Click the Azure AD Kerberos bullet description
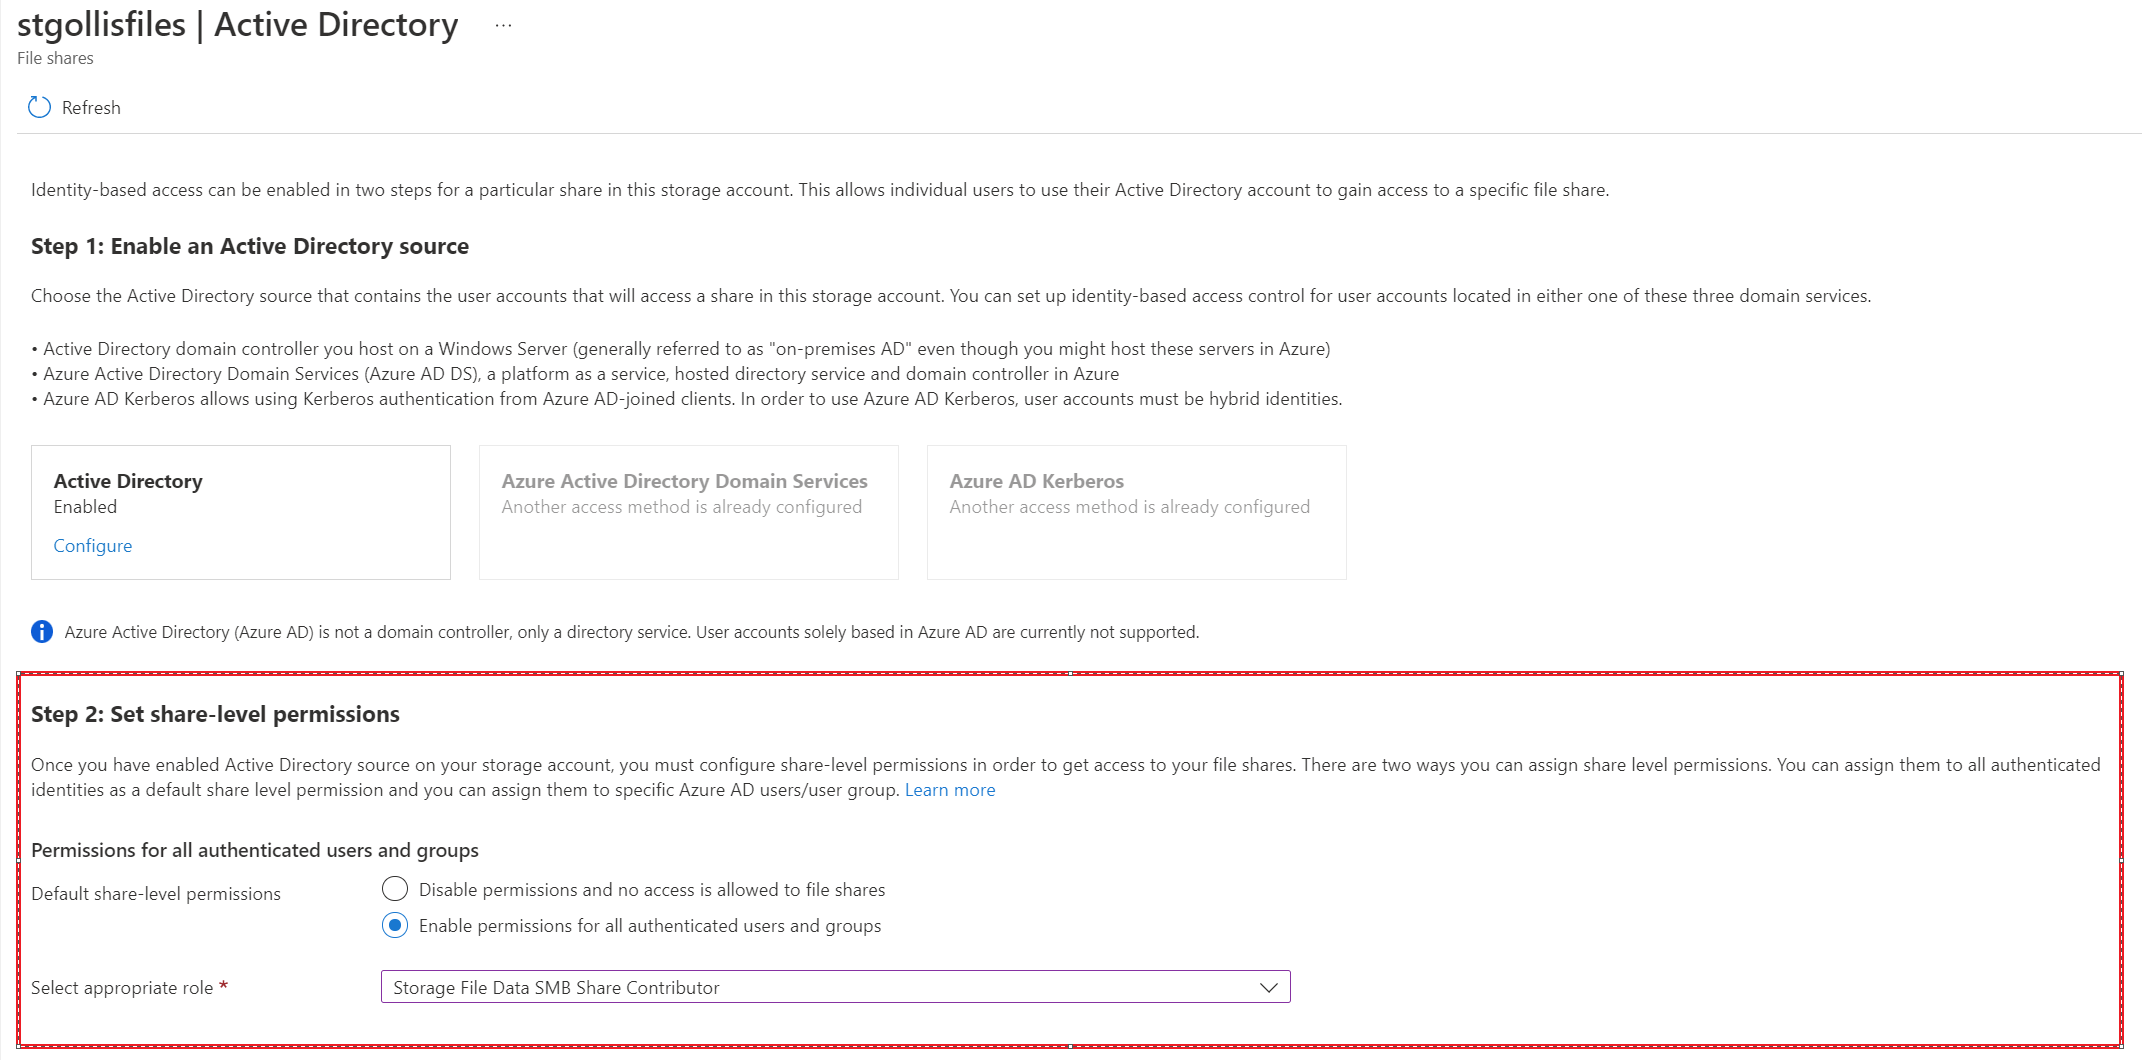Viewport: 2142px width, 1060px height. click(x=687, y=399)
